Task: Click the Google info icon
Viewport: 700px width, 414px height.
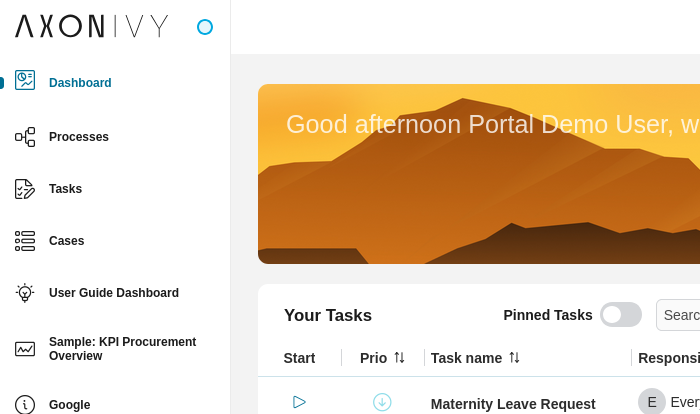Action: click(x=25, y=404)
